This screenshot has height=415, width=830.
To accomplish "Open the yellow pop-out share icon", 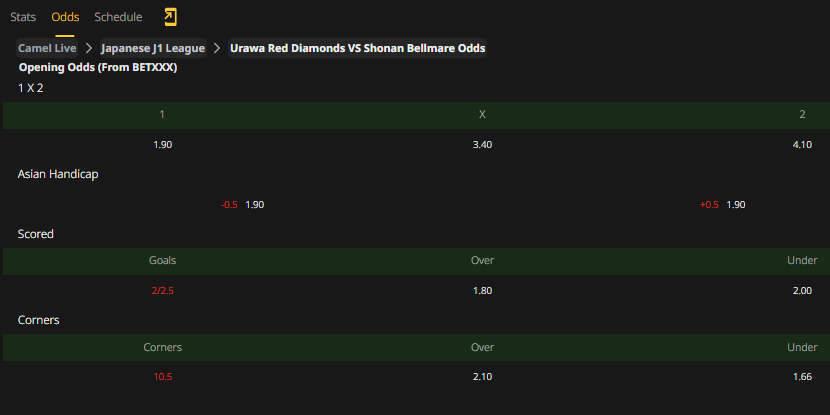I will click(x=170, y=17).
